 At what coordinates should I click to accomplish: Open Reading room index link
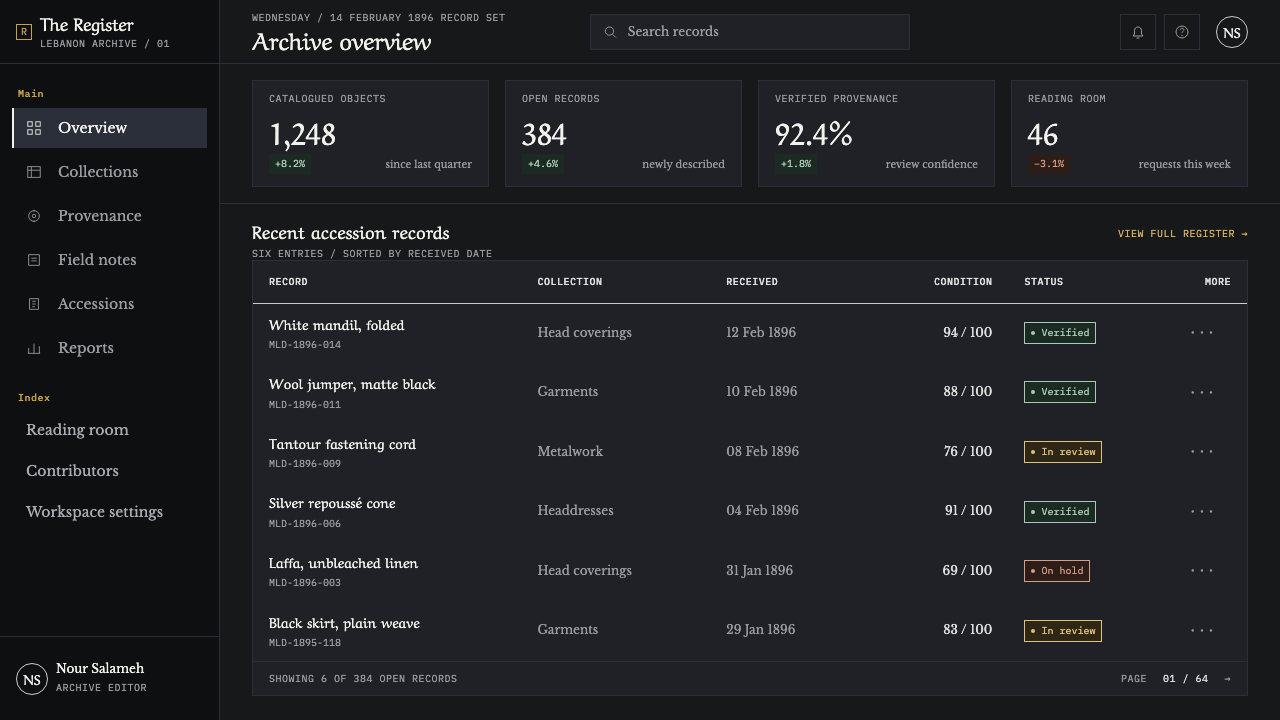(77, 430)
